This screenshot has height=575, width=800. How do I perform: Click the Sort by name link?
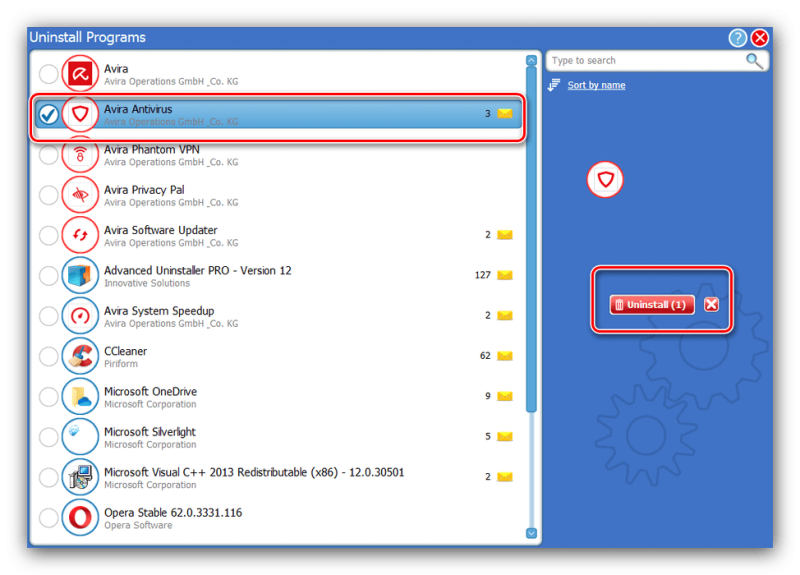tap(596, 85)
